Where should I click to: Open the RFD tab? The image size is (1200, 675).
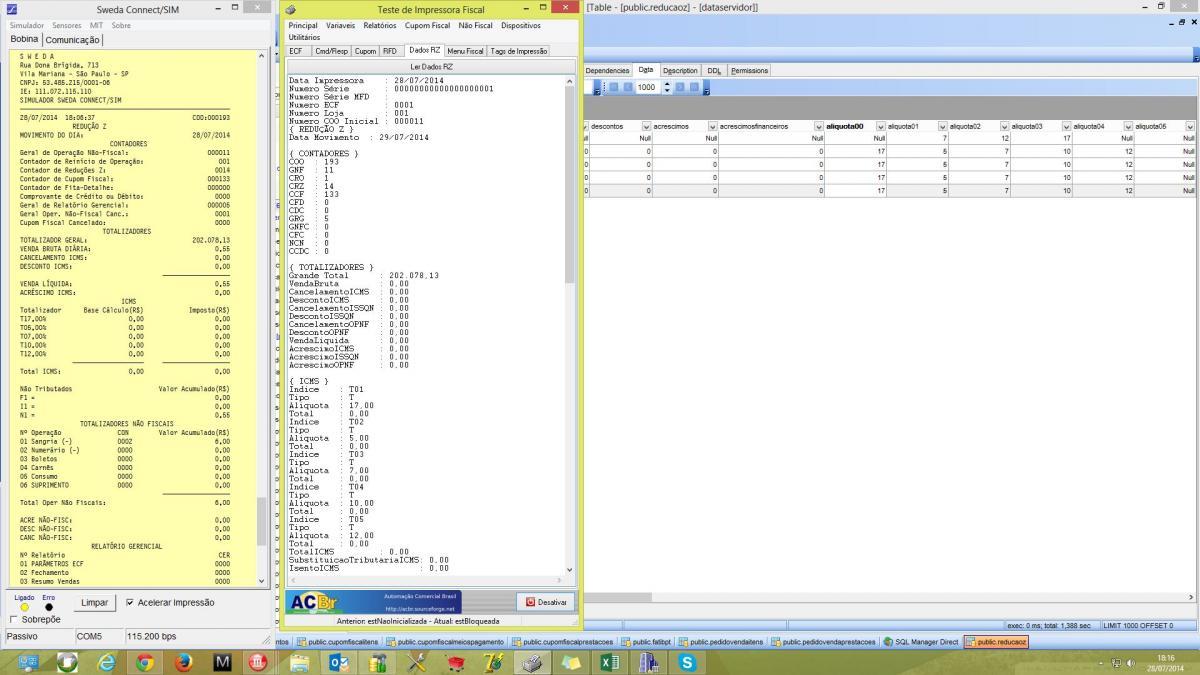click(x=390, y=50)
